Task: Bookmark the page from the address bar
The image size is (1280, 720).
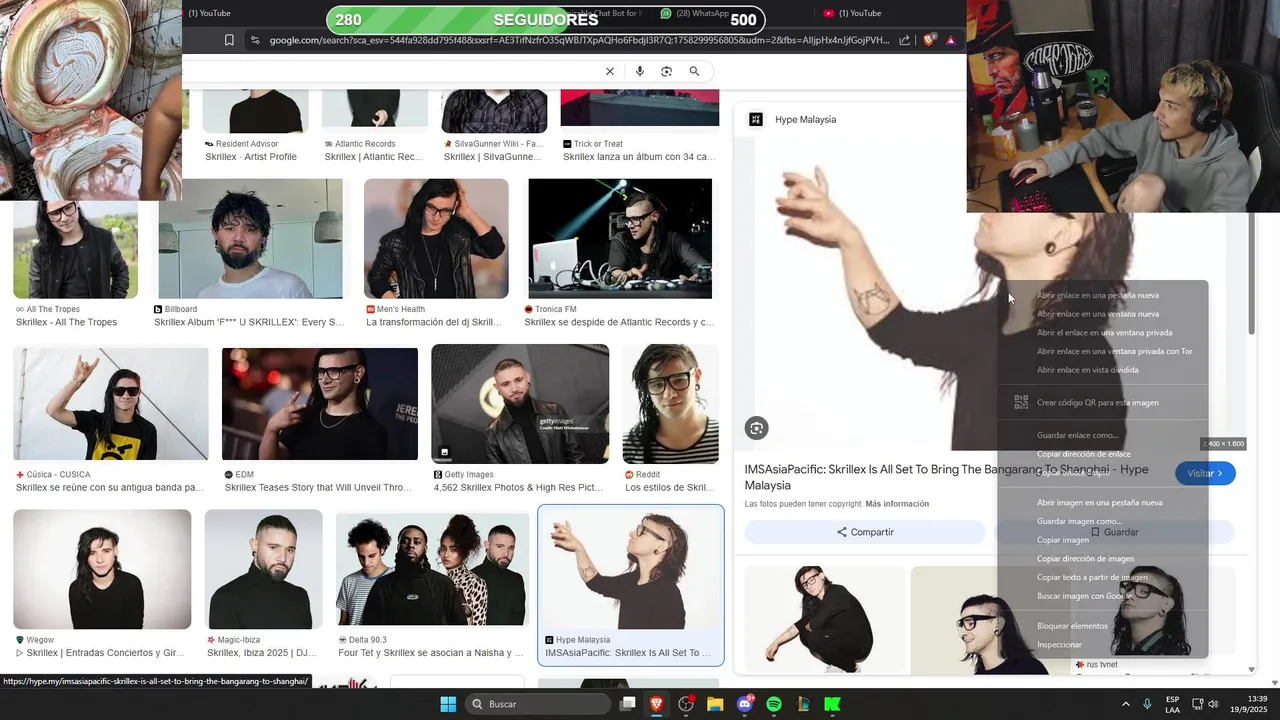Action: coord(229,40)
